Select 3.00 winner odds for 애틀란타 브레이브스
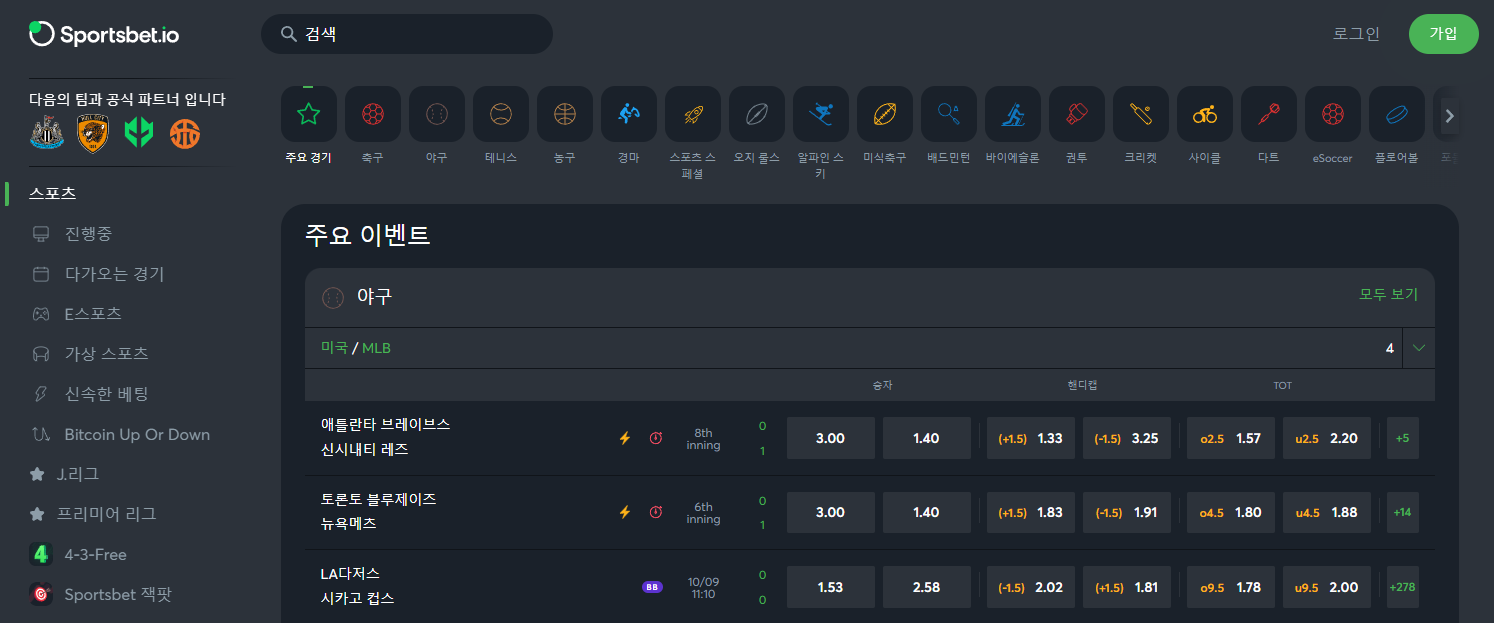The image size is (1494, 623). 830,438
